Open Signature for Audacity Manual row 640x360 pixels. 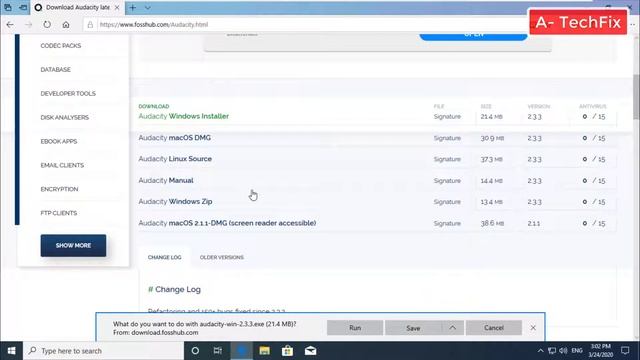click(x=447, y=181)
